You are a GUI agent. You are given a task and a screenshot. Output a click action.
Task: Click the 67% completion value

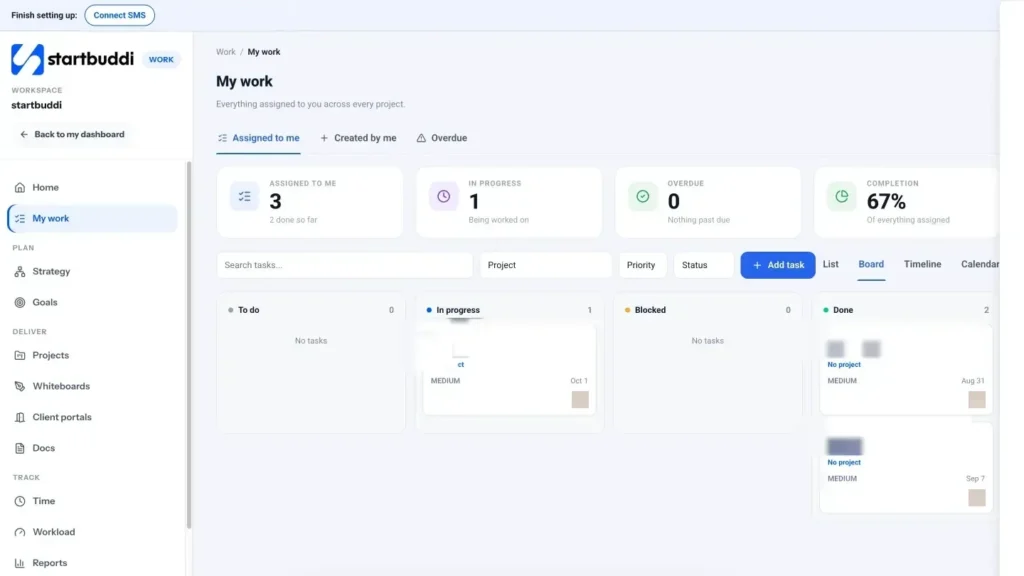click(886, 202)
